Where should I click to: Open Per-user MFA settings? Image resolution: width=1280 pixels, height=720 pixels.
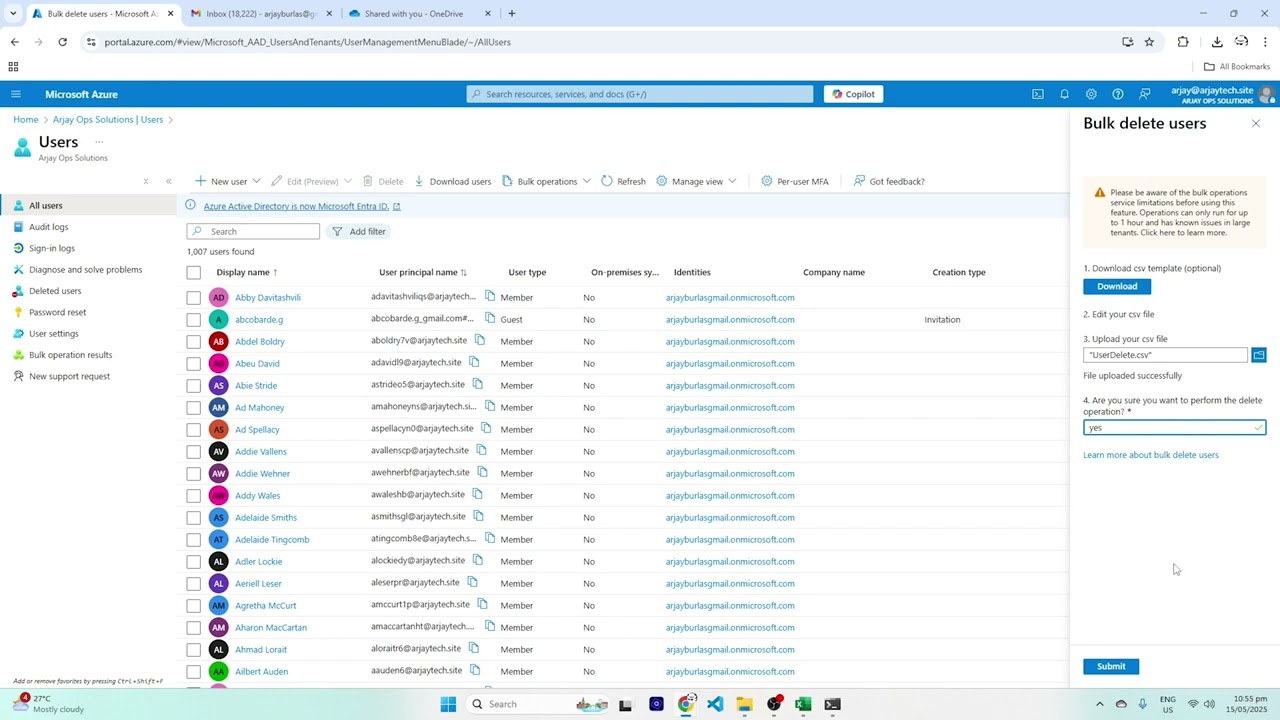795,181
